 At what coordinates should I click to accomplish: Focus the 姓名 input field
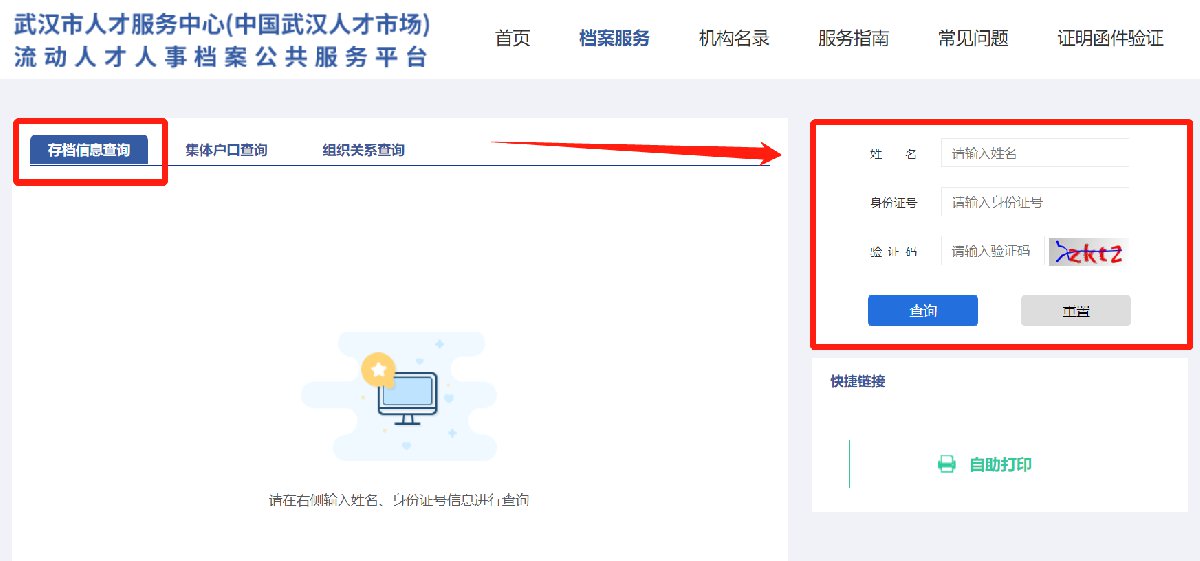point(1035,153)
